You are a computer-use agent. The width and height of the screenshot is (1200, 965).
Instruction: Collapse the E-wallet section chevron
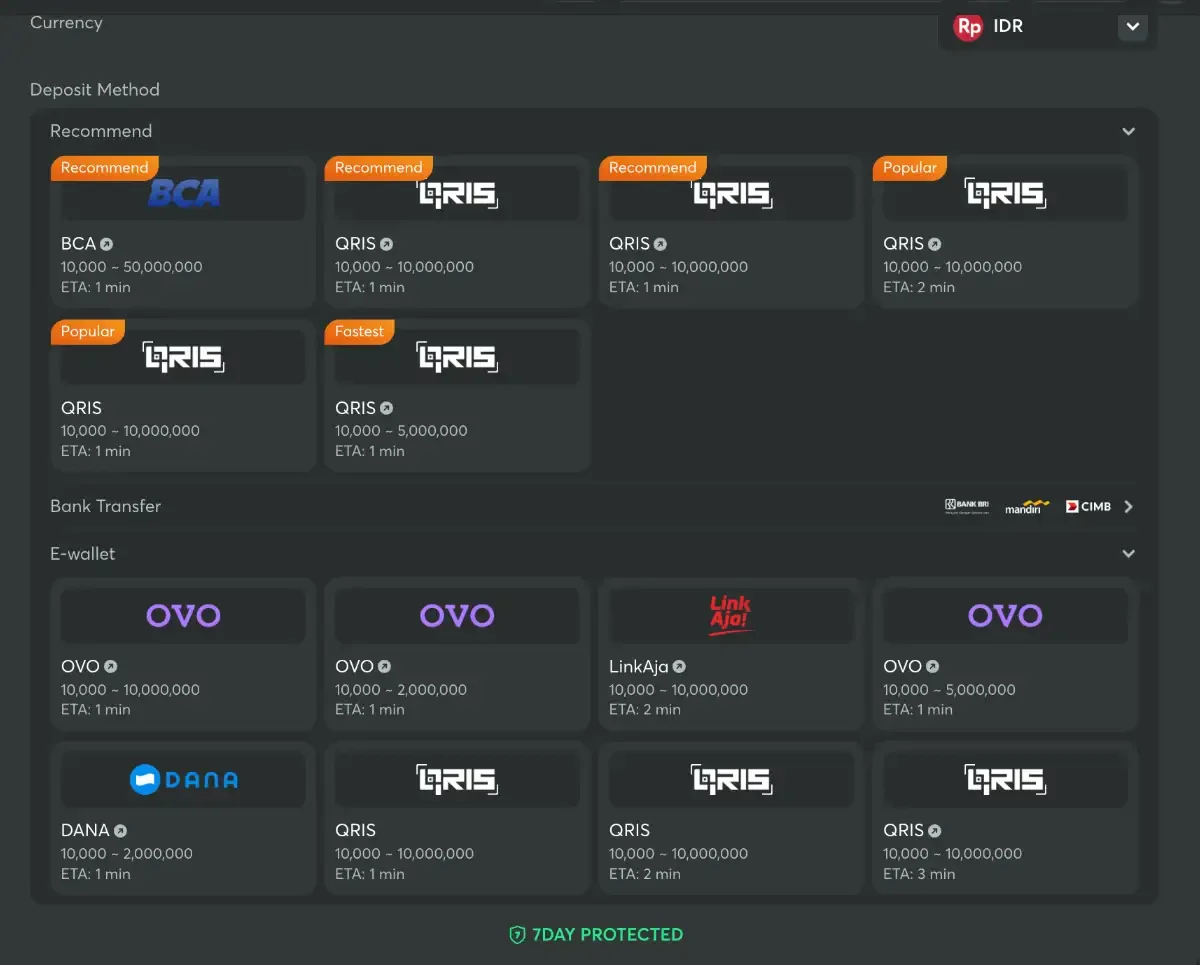click(x=1128, y=553)
